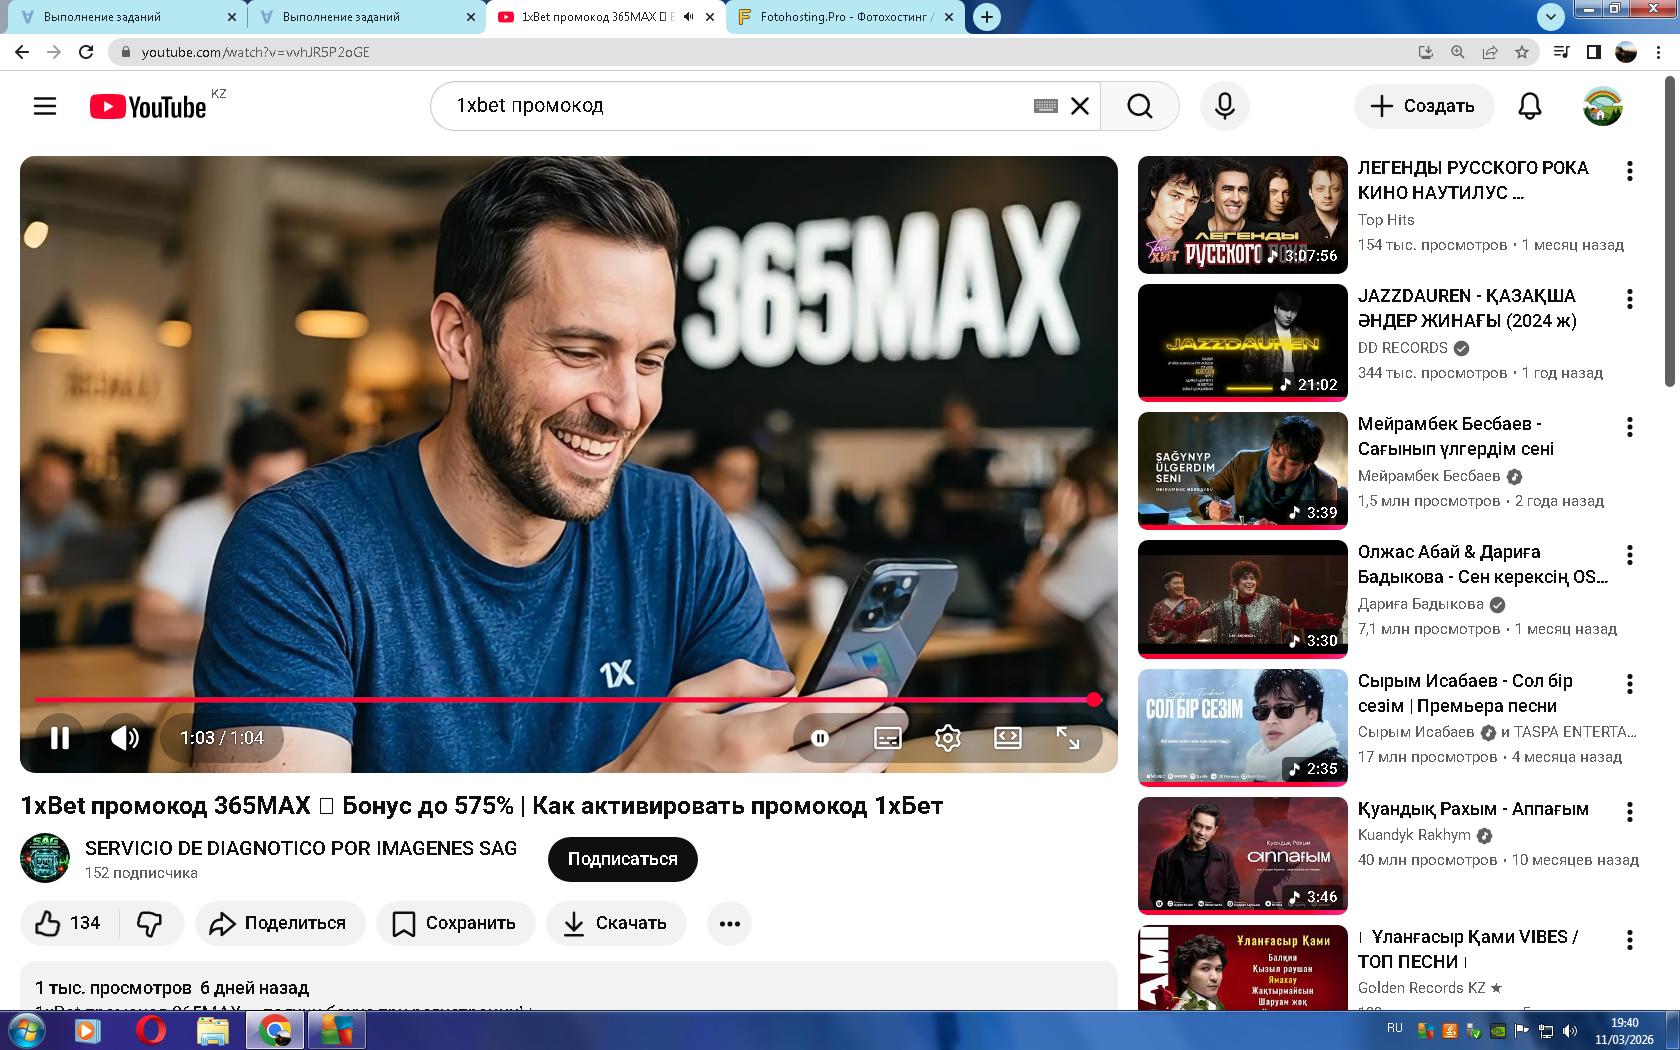Viewport: 1680px width, 1050px height.
Task: Click the Подписаться subscribe button
Action: tap(622, 859)
